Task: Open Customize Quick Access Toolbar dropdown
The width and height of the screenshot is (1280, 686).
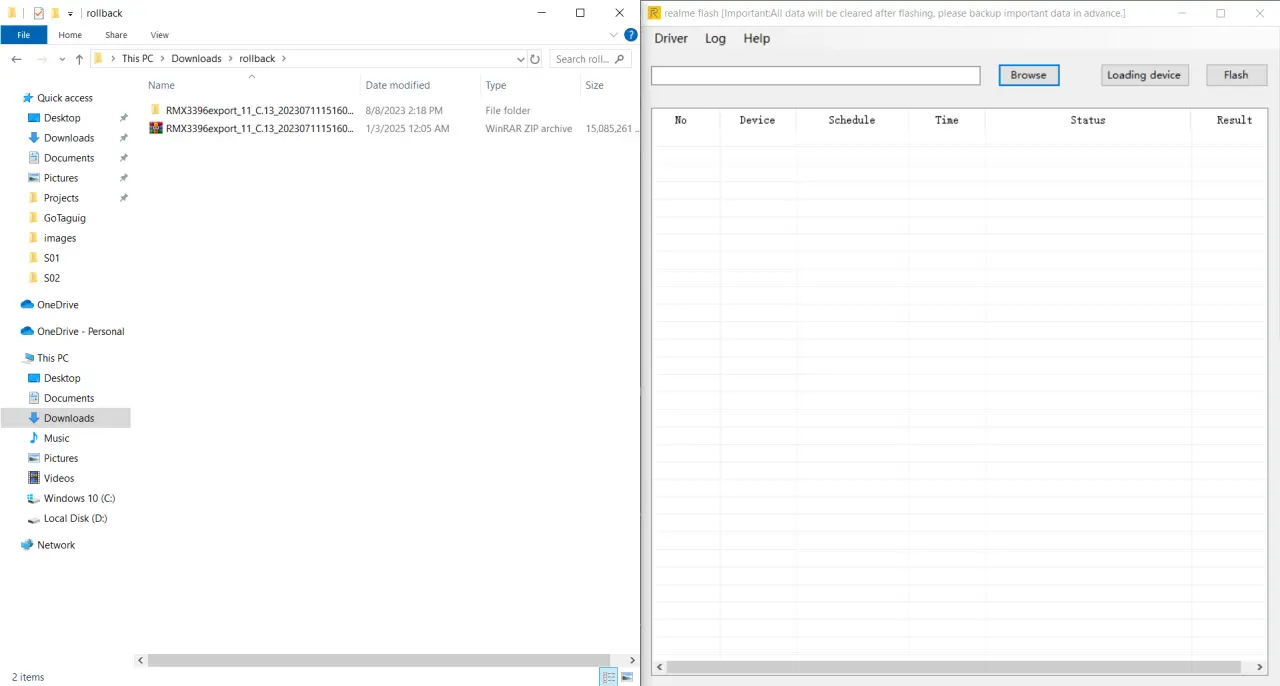Action: click(70, 14)
